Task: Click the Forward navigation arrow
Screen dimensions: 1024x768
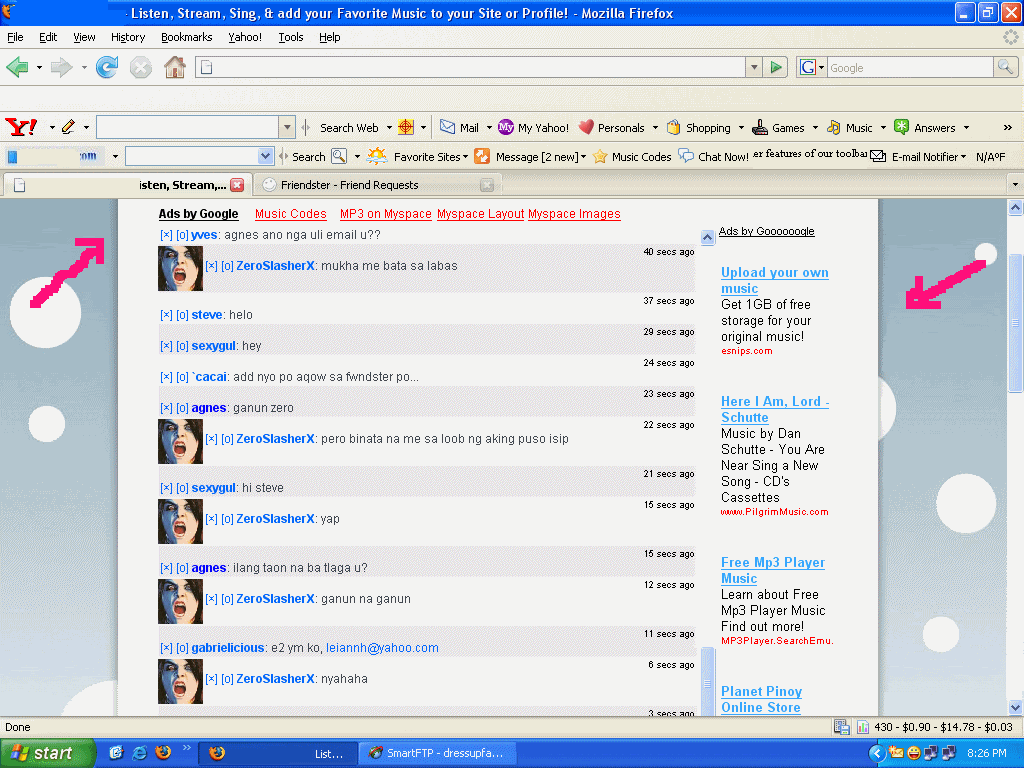Action: 61,67
